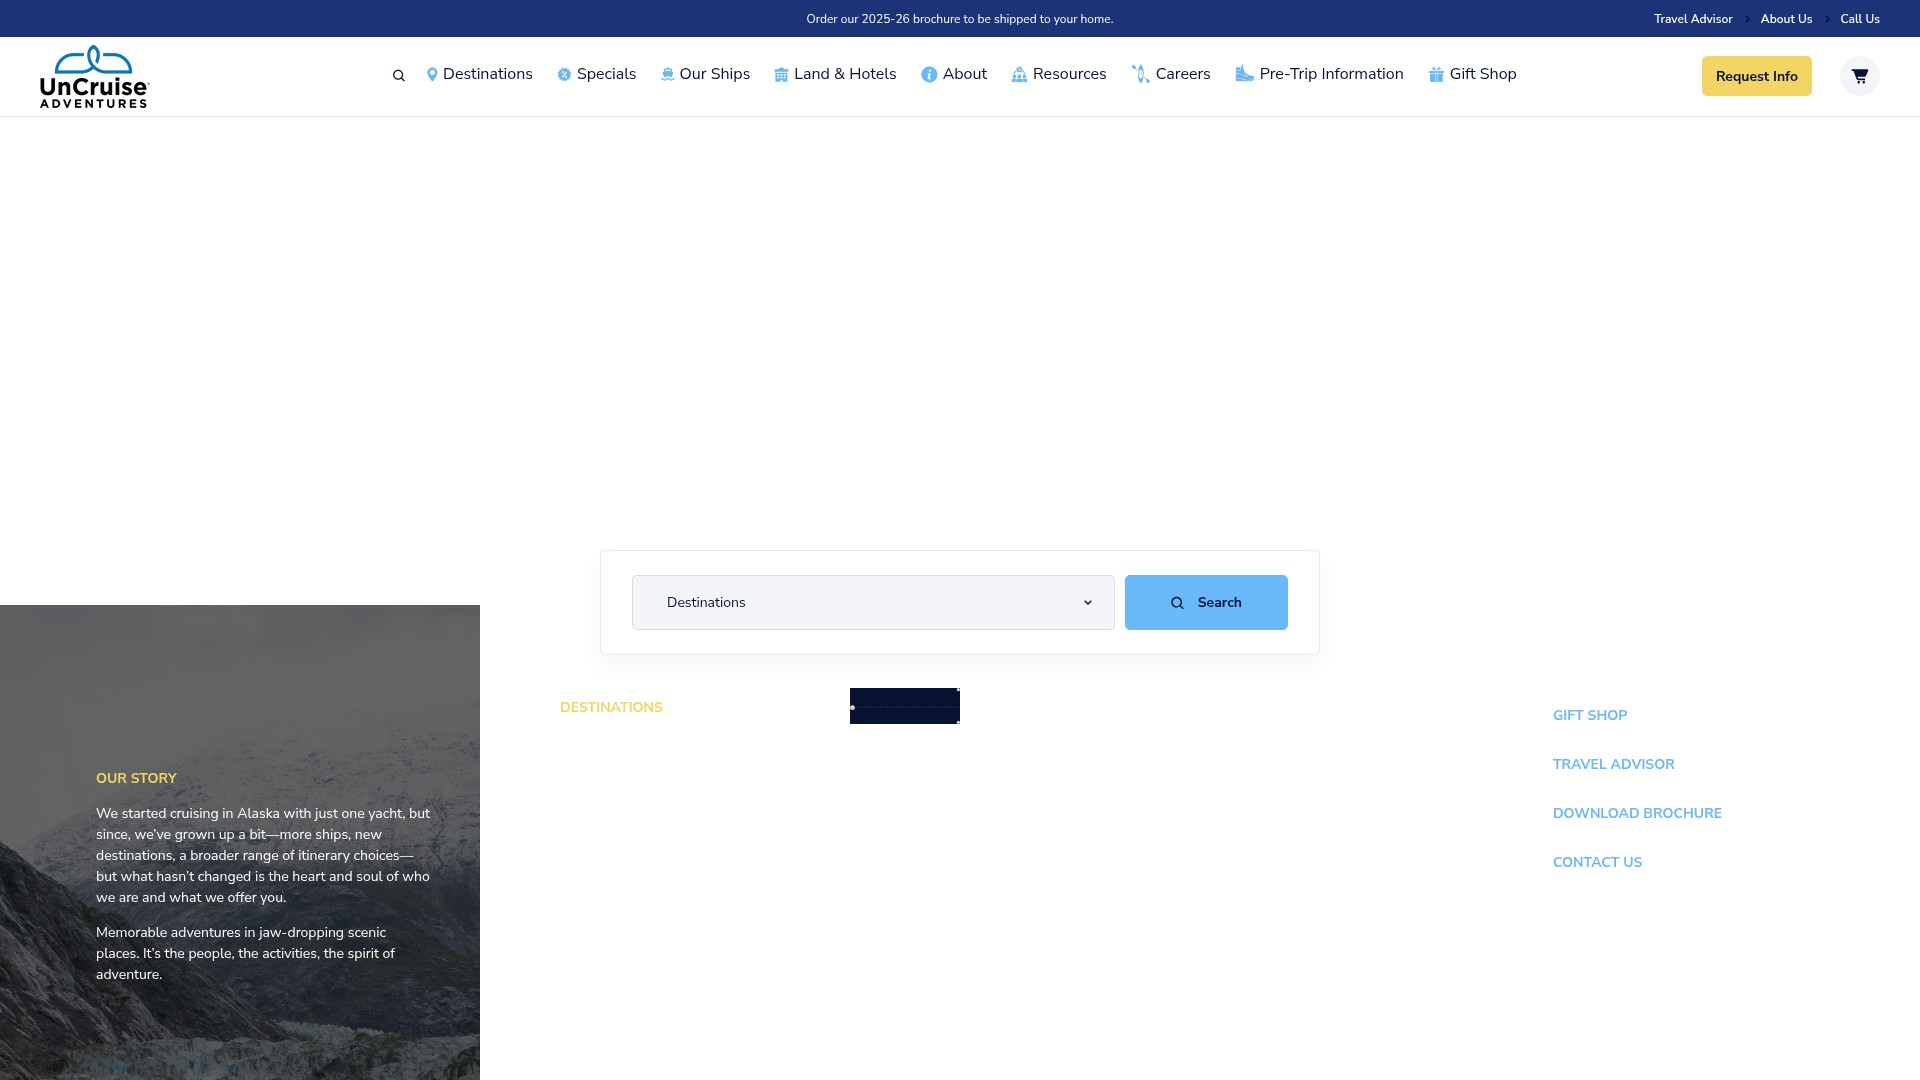Image resolution: width=1920 pixels, height=1080 pixels.
Task: Expand the Destinations dropdown in the search box
Action: tap(873, 602)
